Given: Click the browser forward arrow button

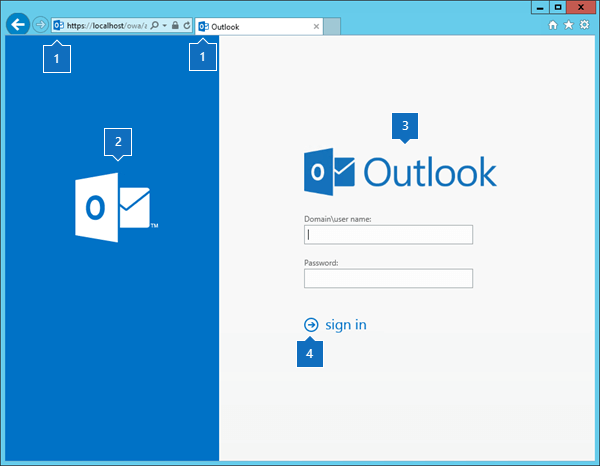Looking at the screenshot, I should click(40, 25).
